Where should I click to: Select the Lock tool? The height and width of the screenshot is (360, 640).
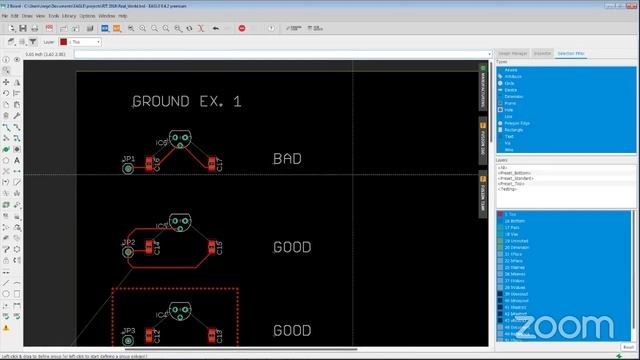pos(6,260)
